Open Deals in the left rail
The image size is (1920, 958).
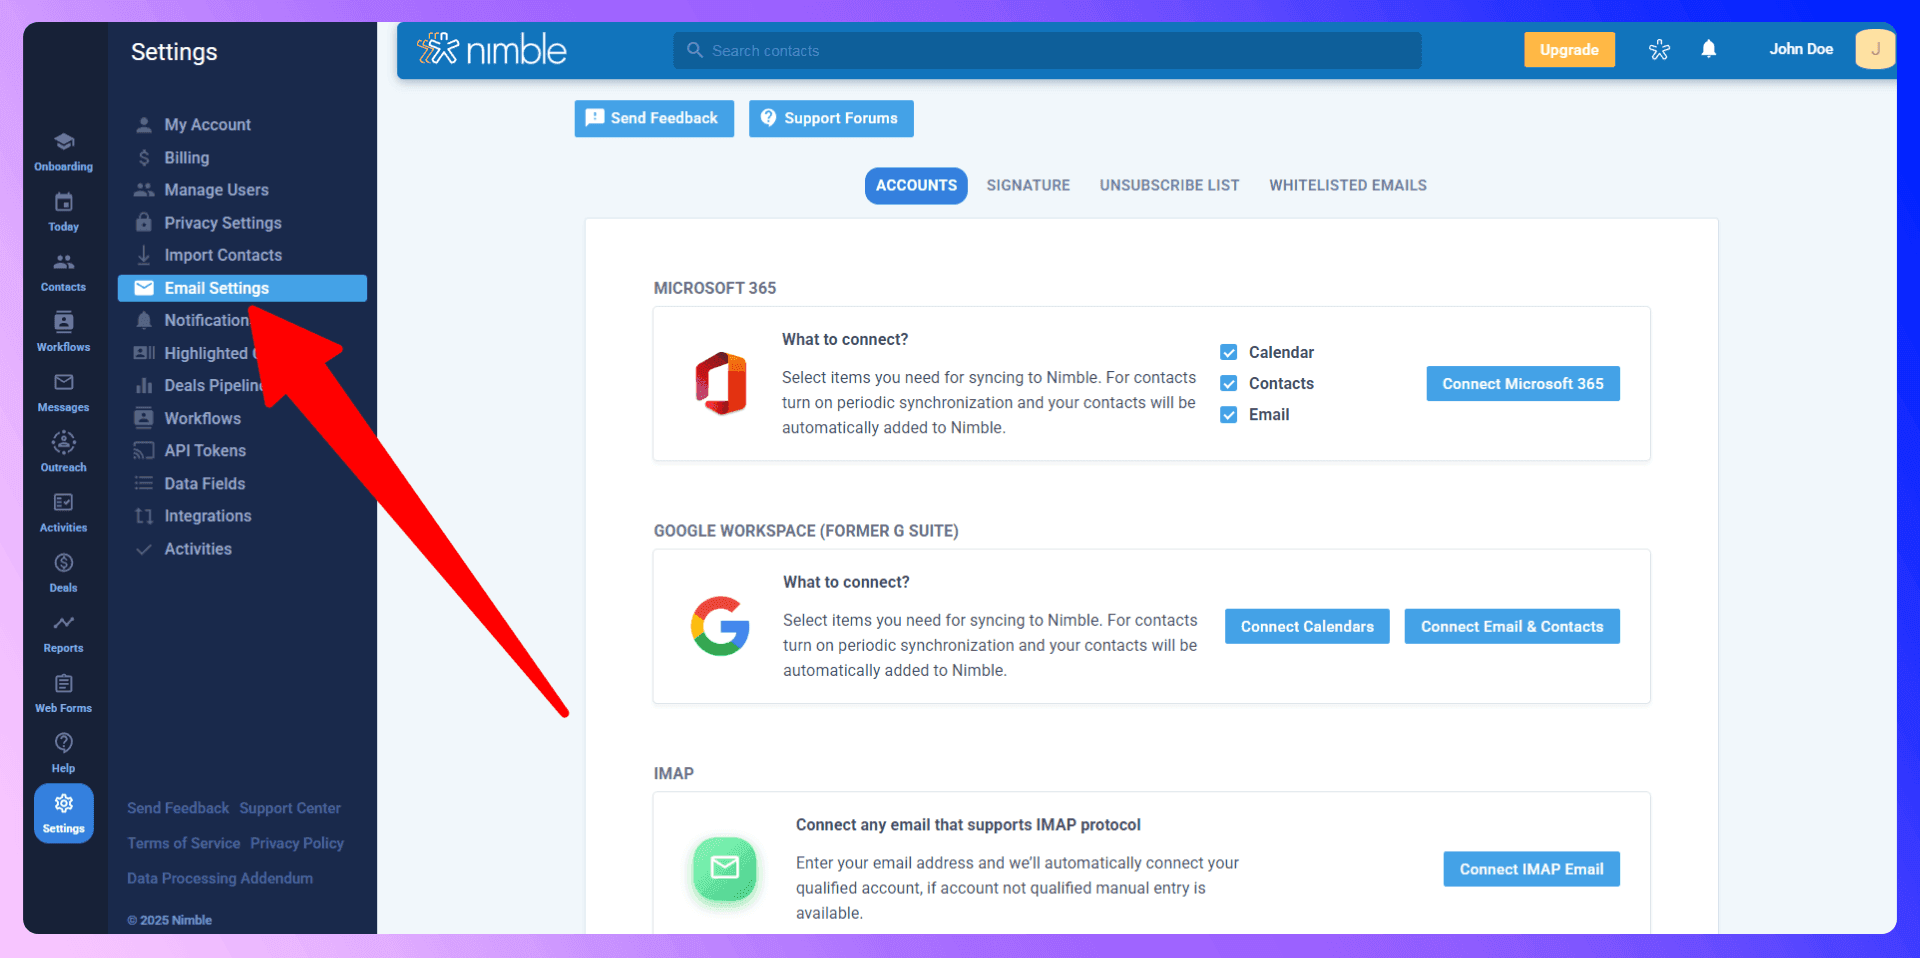[63, 572]
